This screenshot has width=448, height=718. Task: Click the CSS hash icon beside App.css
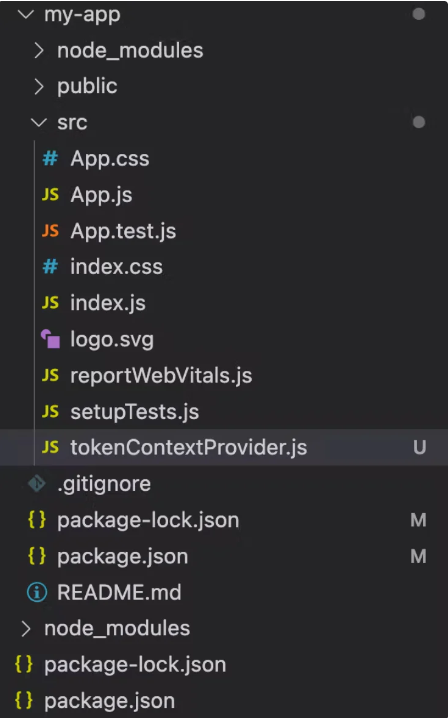tap(50, 159)
